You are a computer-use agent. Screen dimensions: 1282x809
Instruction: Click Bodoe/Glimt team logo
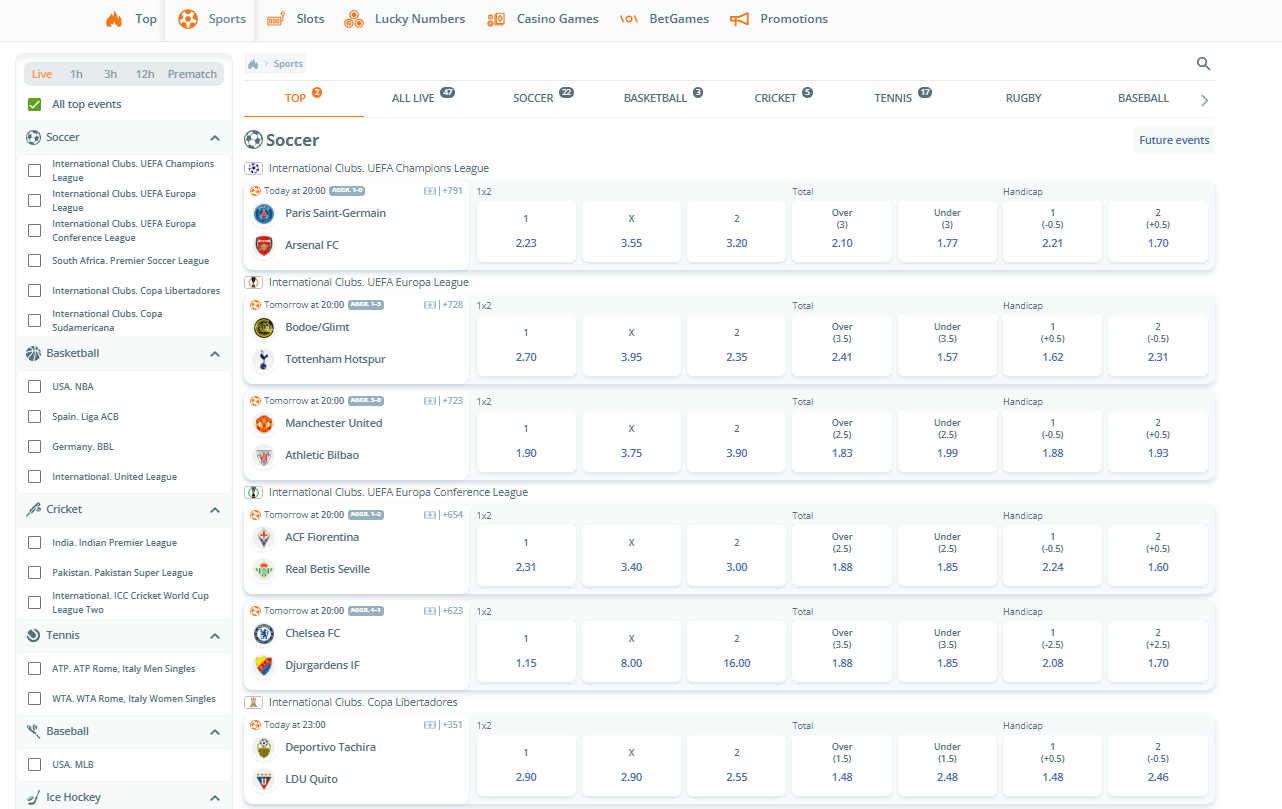[264, 327]
